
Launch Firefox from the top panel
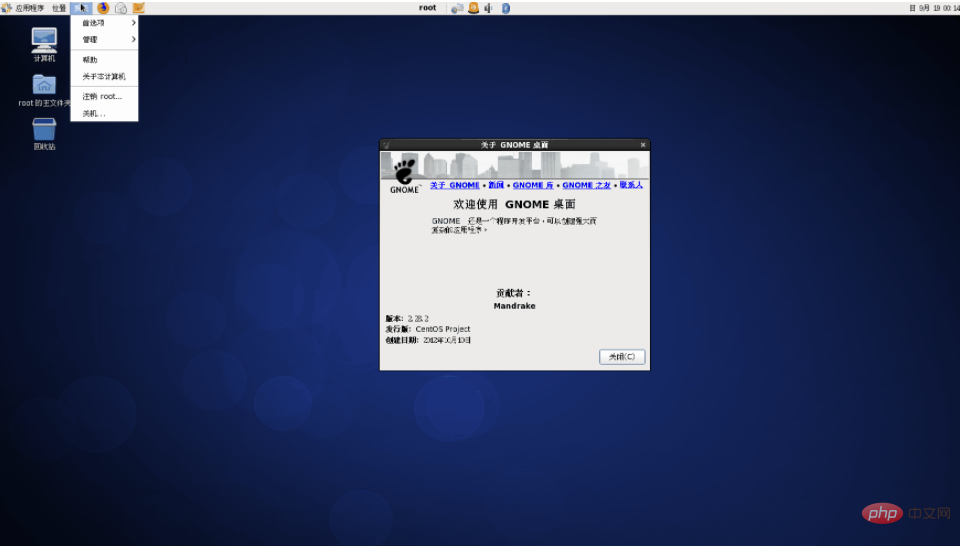(x=103, y=8)
